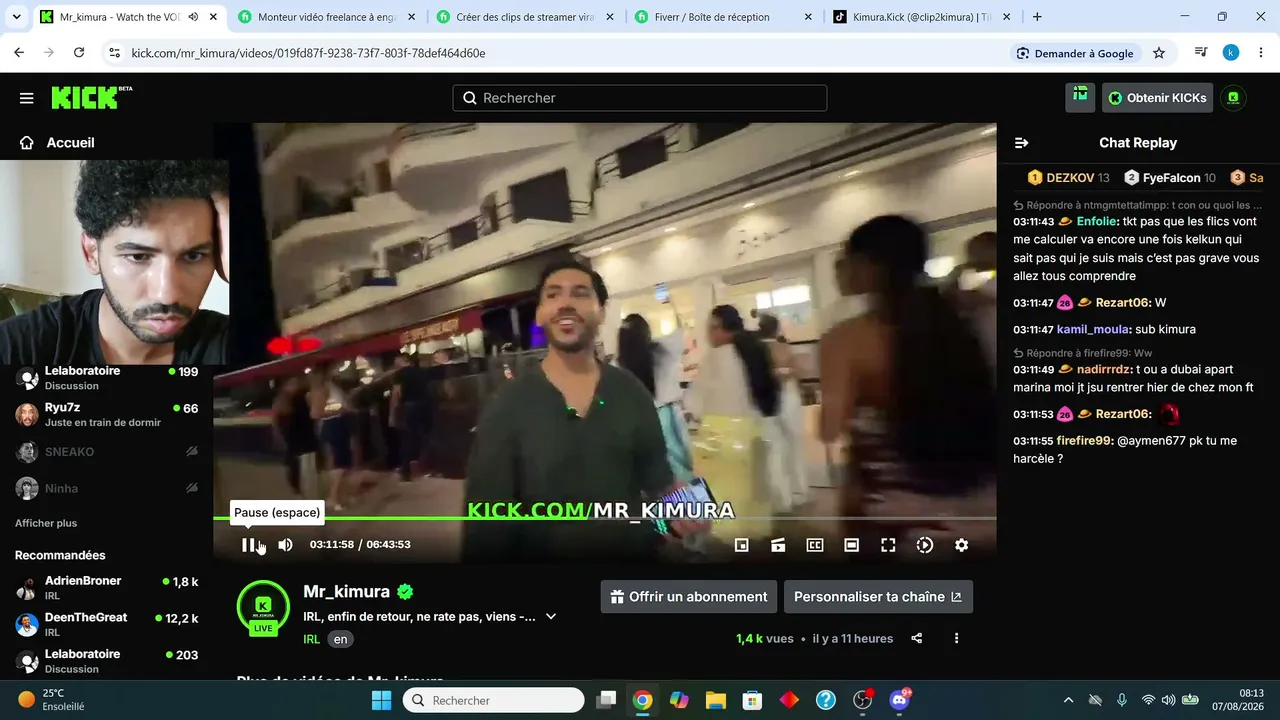Click the Mr_kimura channel name

click(x=348, y=592)
